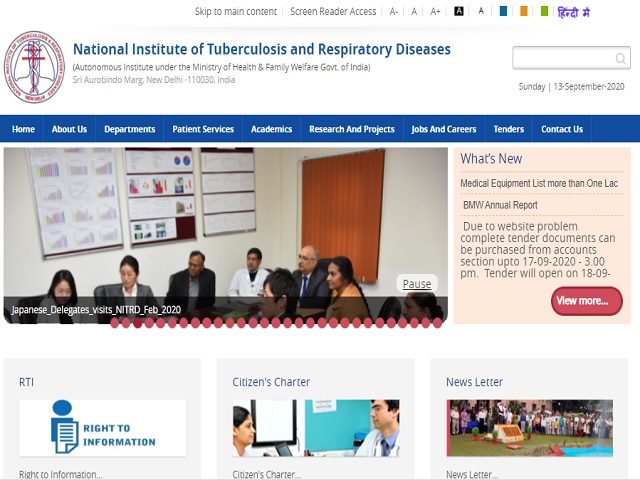Screen dimensions: 640x480
Task: Open the News Letter image
Action: (x=529, y=428)
